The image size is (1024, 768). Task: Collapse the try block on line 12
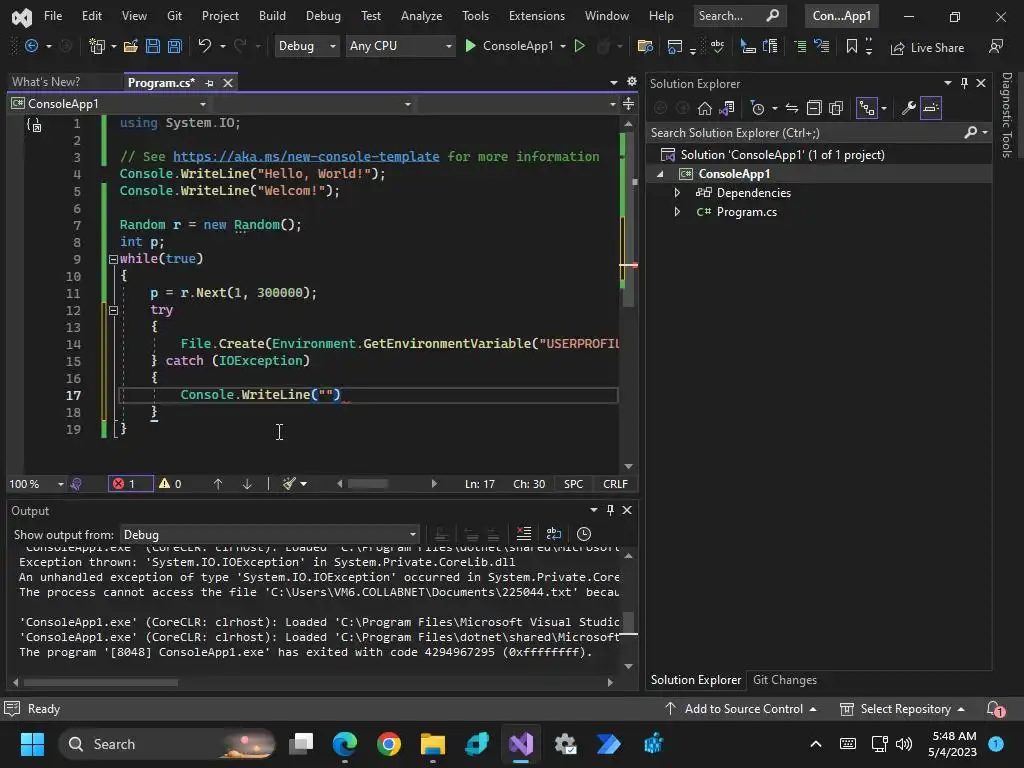113,310
